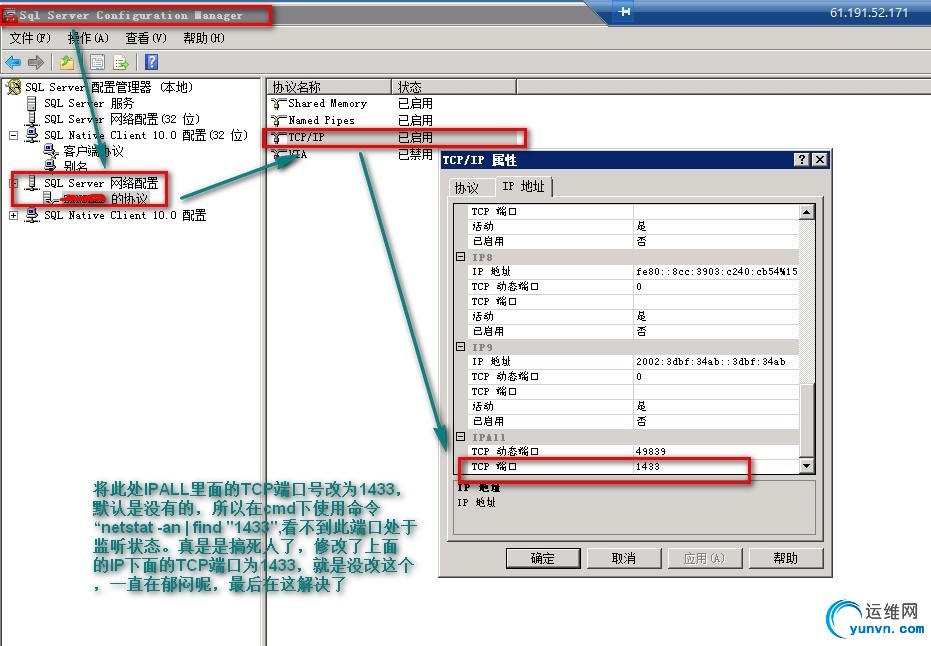The width and height of the screenshot is (931, 646).
Task: Click the IP8 group header label
Action: coord(482,257)
